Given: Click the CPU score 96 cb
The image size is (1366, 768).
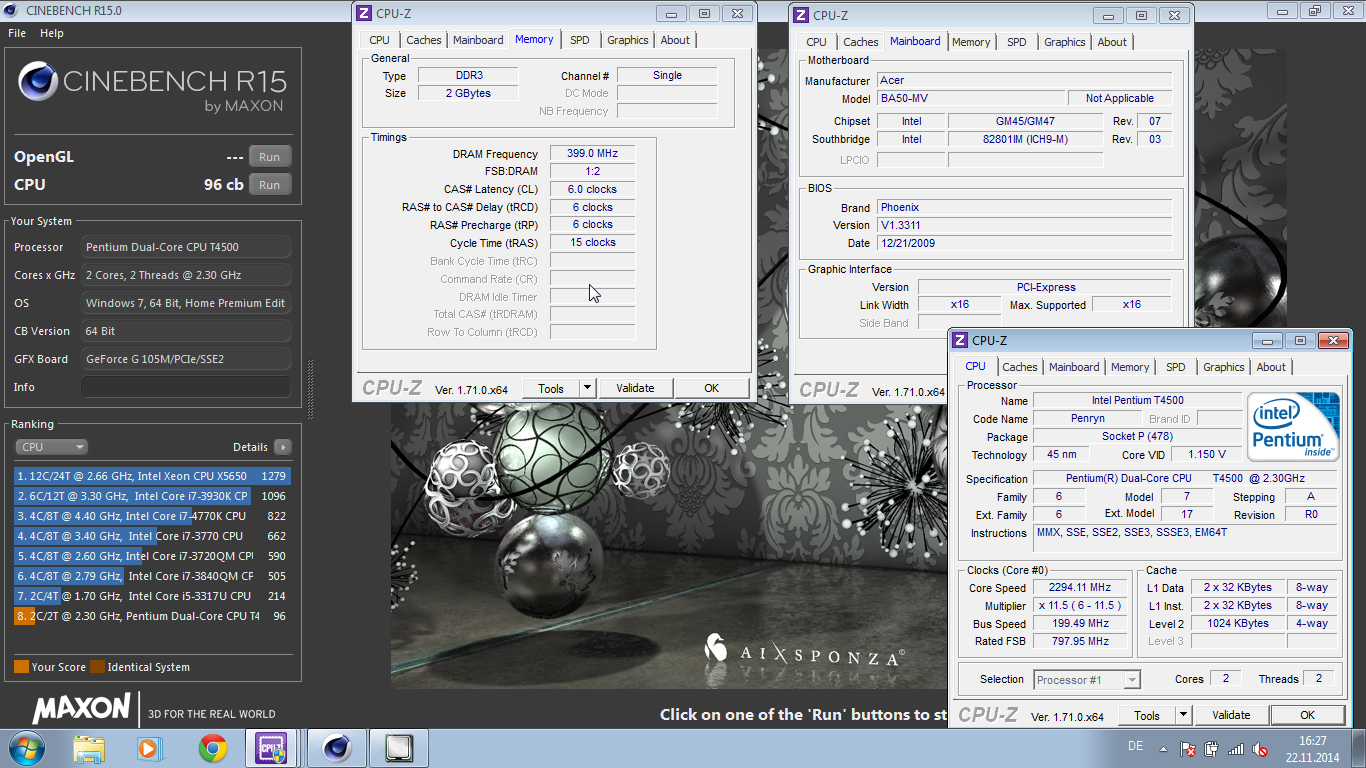Looking at the screenshot, I should click(224, 185).
